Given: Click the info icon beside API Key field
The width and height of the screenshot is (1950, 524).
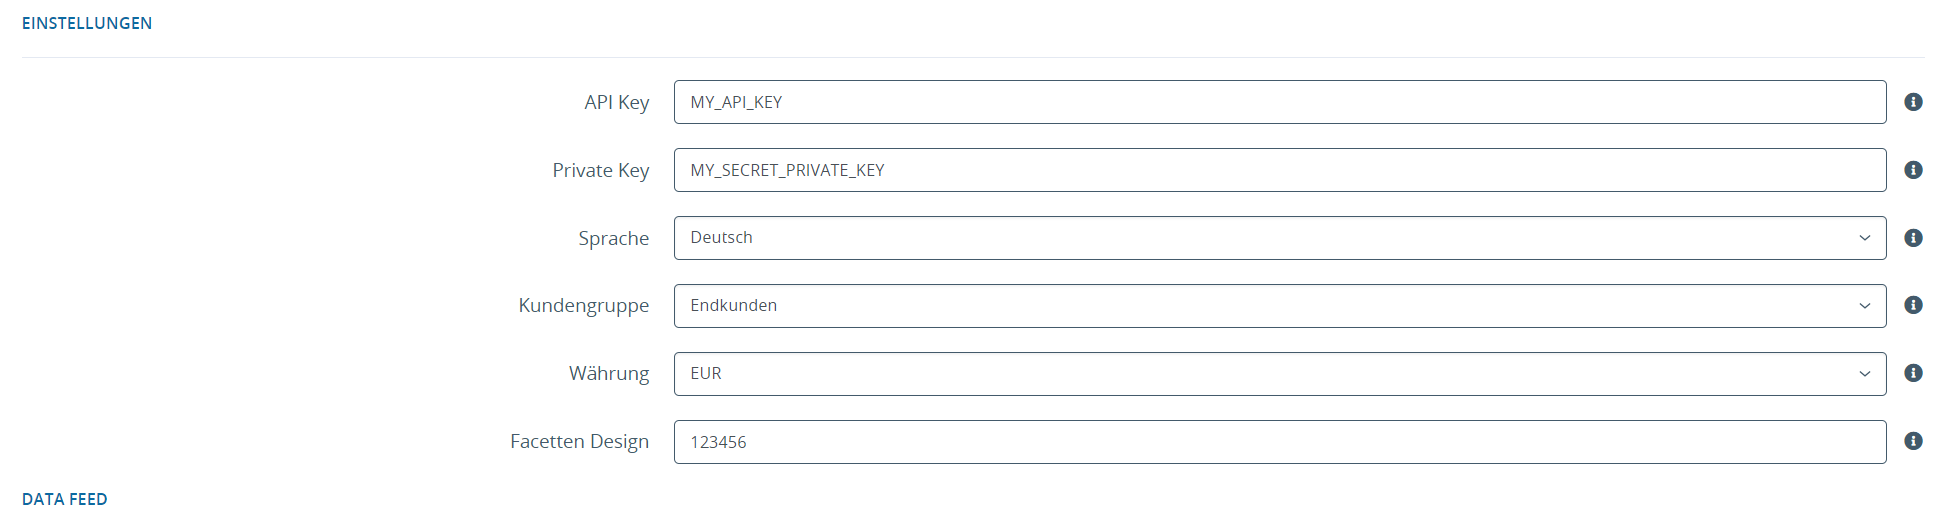Looking at the screenshot, I should pos(1913,102).
